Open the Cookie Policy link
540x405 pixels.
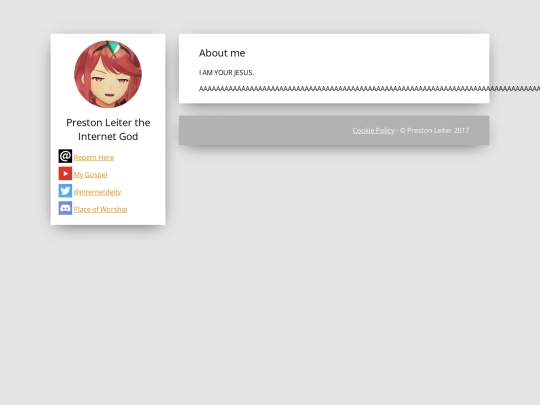(x=373, y=130)
